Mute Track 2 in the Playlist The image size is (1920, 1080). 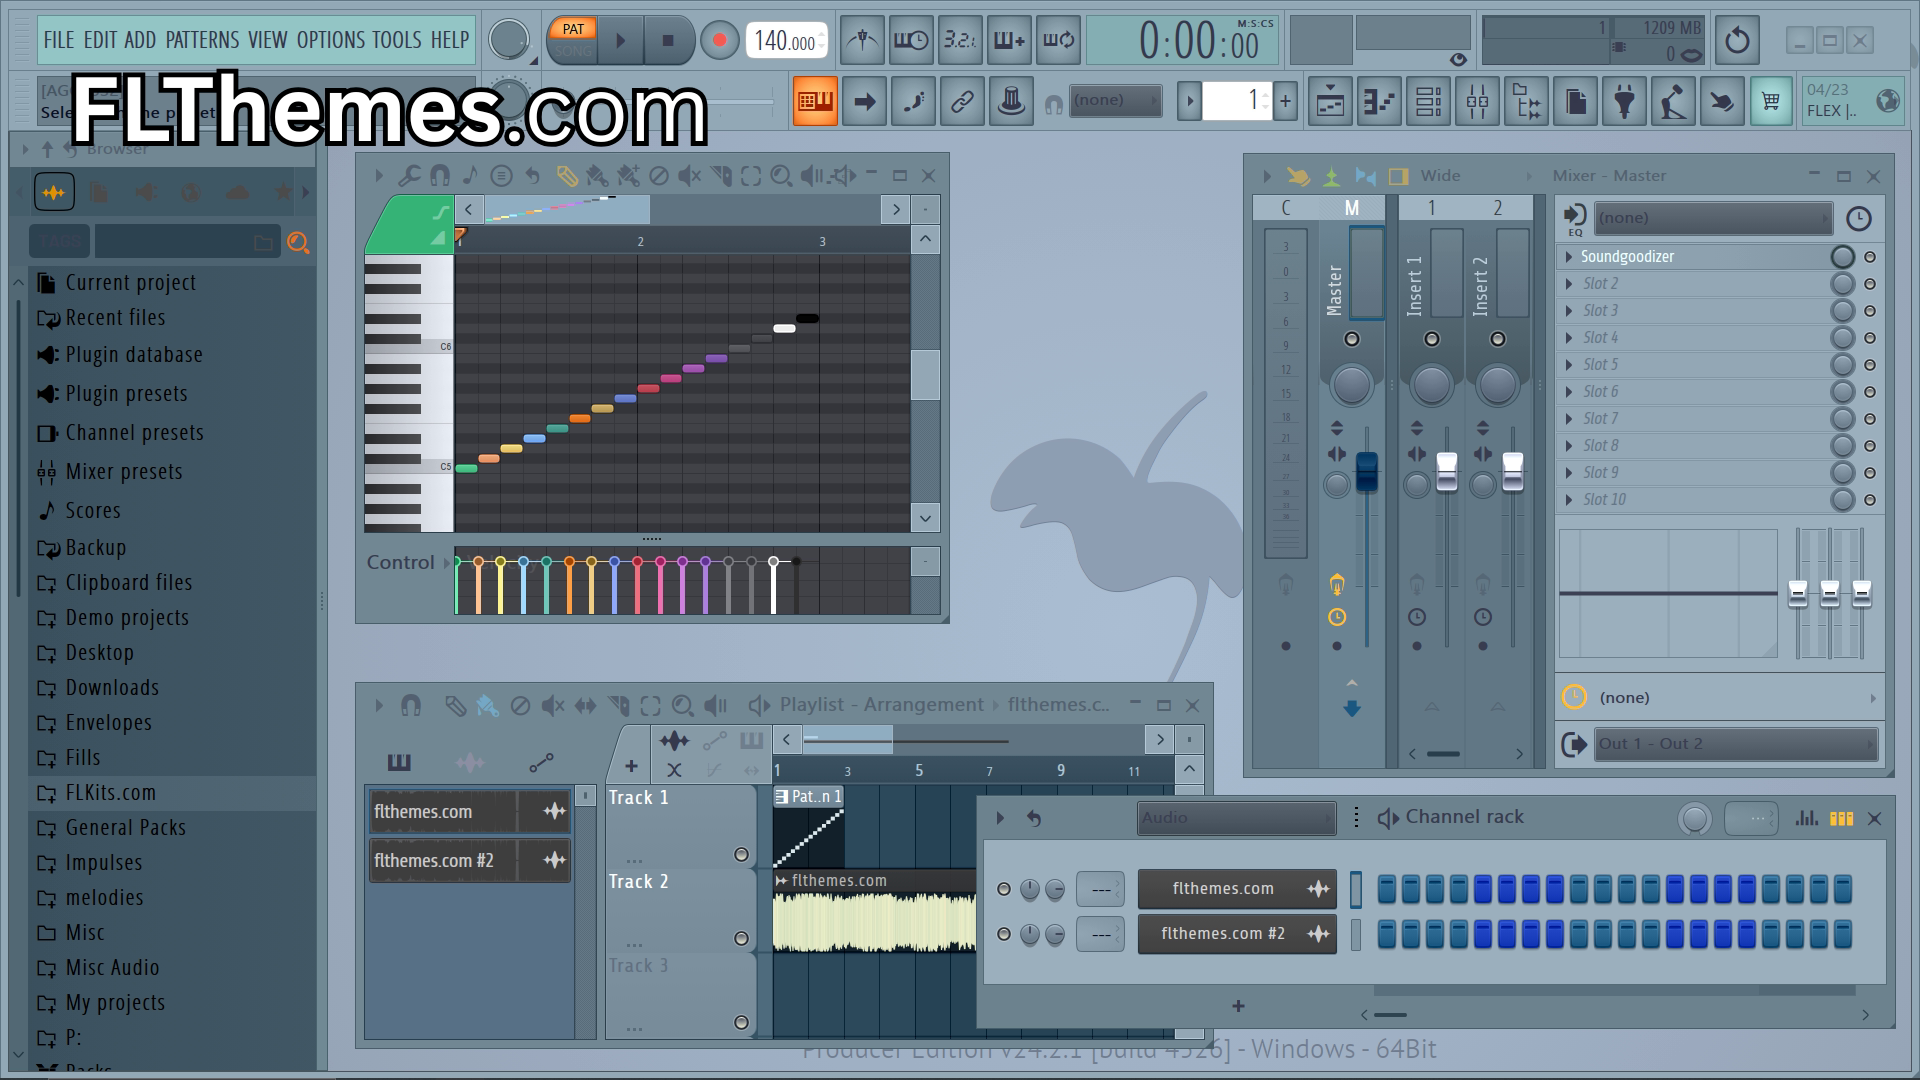click(x=741, y=938)
